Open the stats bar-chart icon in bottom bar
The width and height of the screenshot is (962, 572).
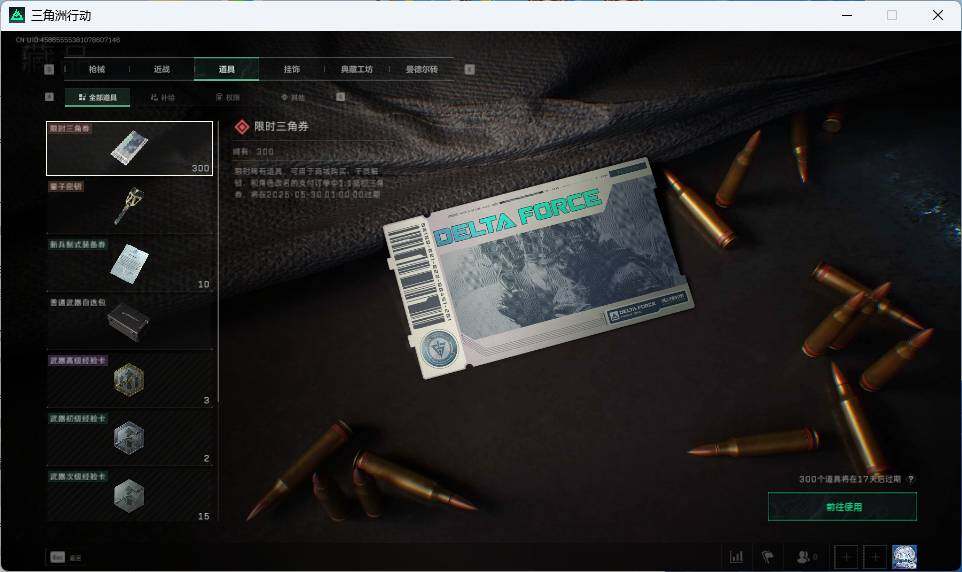tap(736, 557)
